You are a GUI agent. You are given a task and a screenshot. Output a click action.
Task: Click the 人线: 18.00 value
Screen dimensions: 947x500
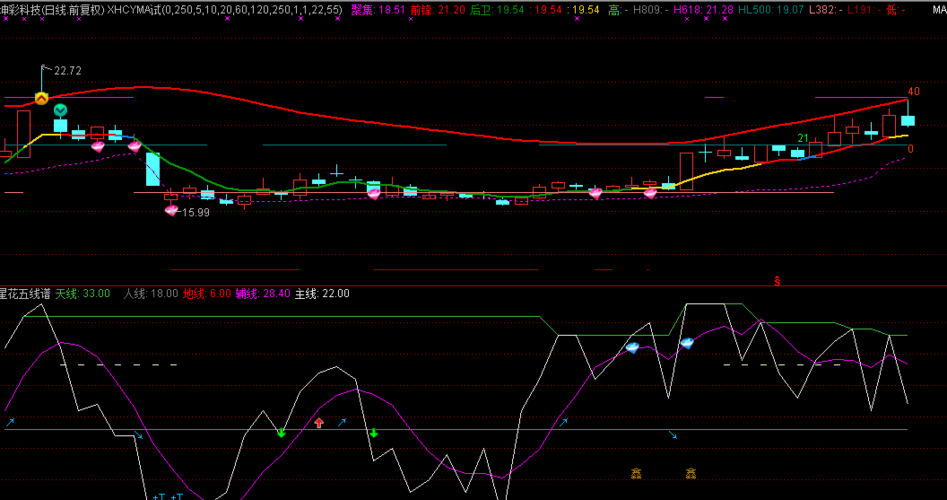(x=151, y=293)
